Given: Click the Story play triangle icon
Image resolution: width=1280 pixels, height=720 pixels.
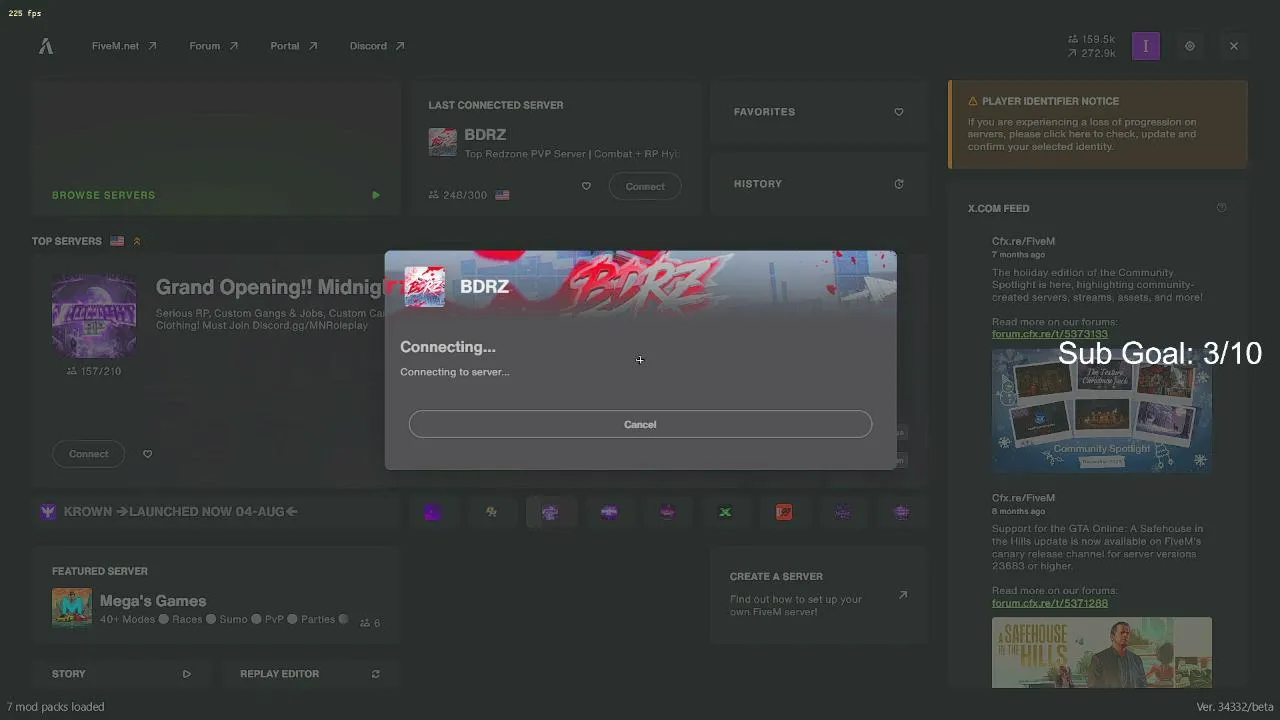Looking at the screenshot, I should click(x=187, y=674).
